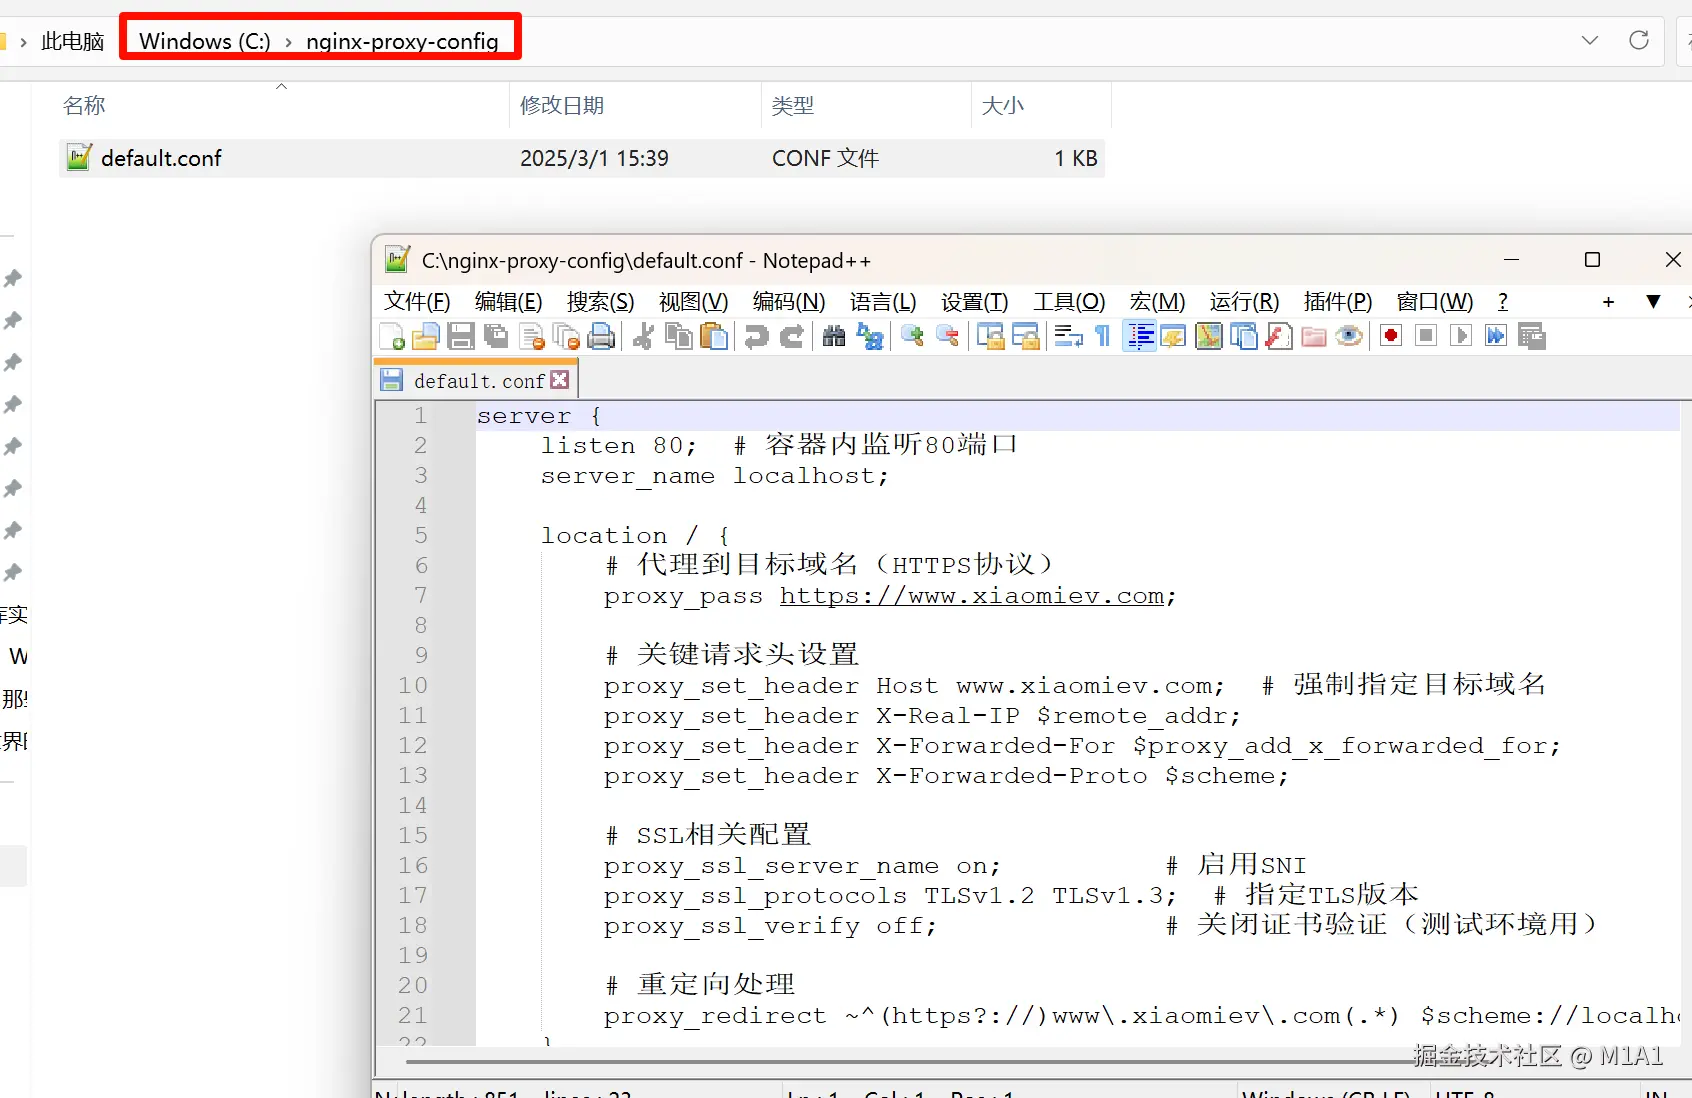Open the 文件(F) menu
The width and height of the screenshot is (1692, 1098).
pyautogui.click(x=417, y=302)
